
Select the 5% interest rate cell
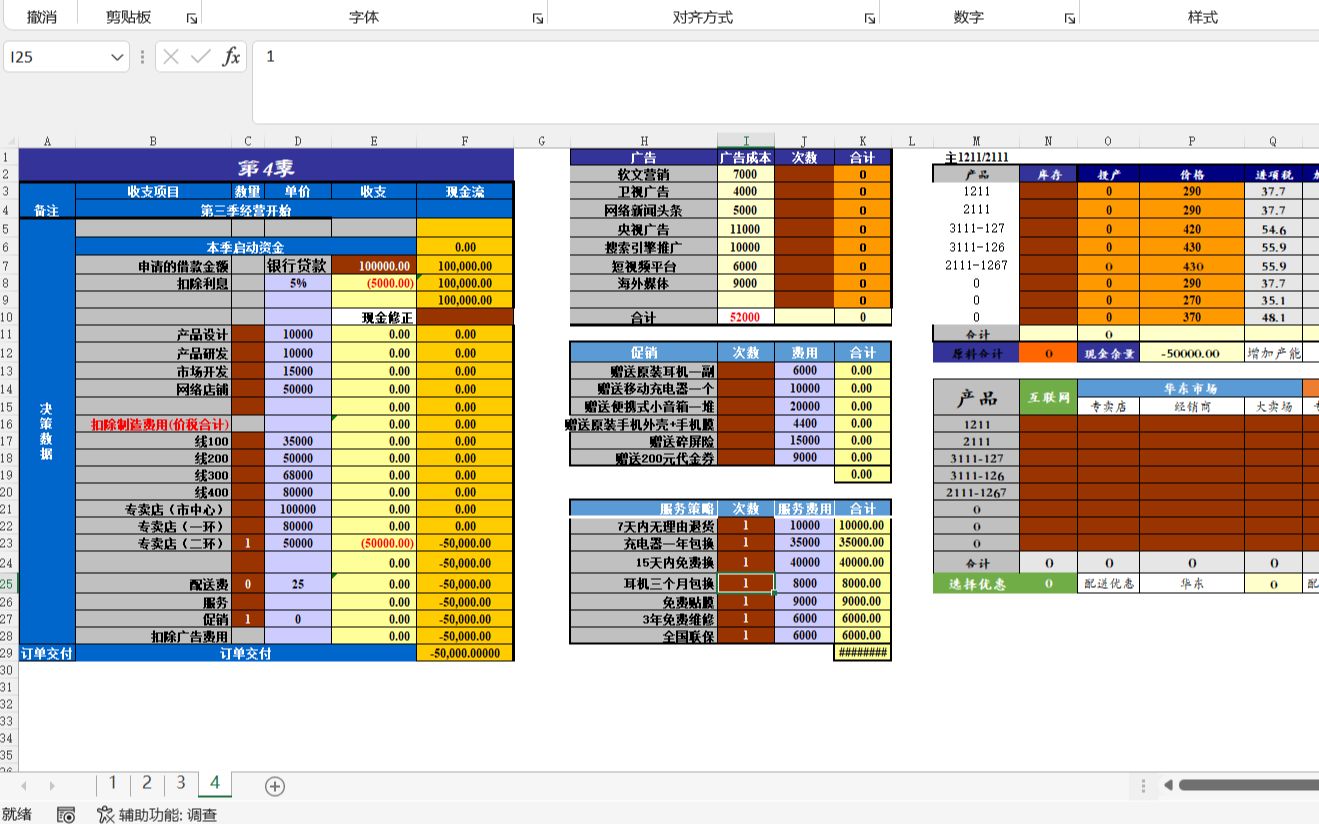click(x=298, y=283)
